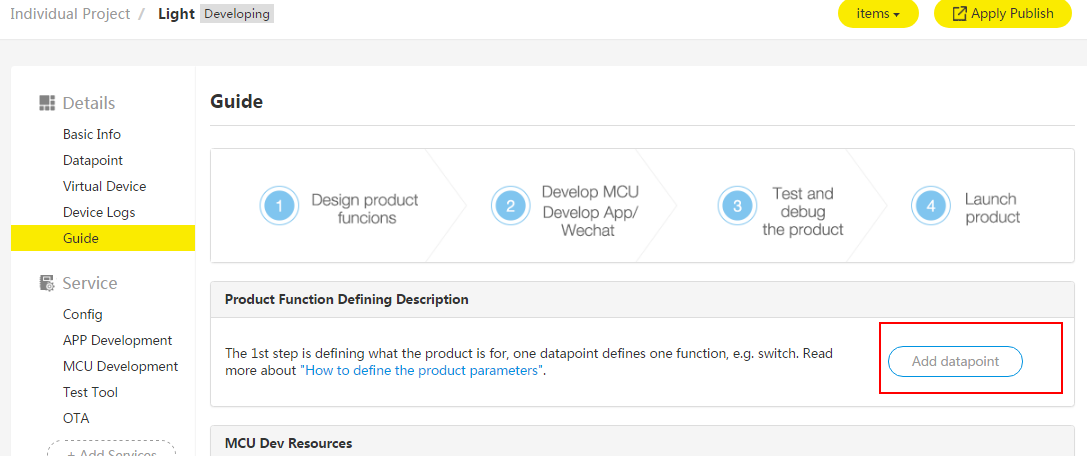Click the Apply Publish external-link icon
1087x456 pixels.
[x=960, y=14]
